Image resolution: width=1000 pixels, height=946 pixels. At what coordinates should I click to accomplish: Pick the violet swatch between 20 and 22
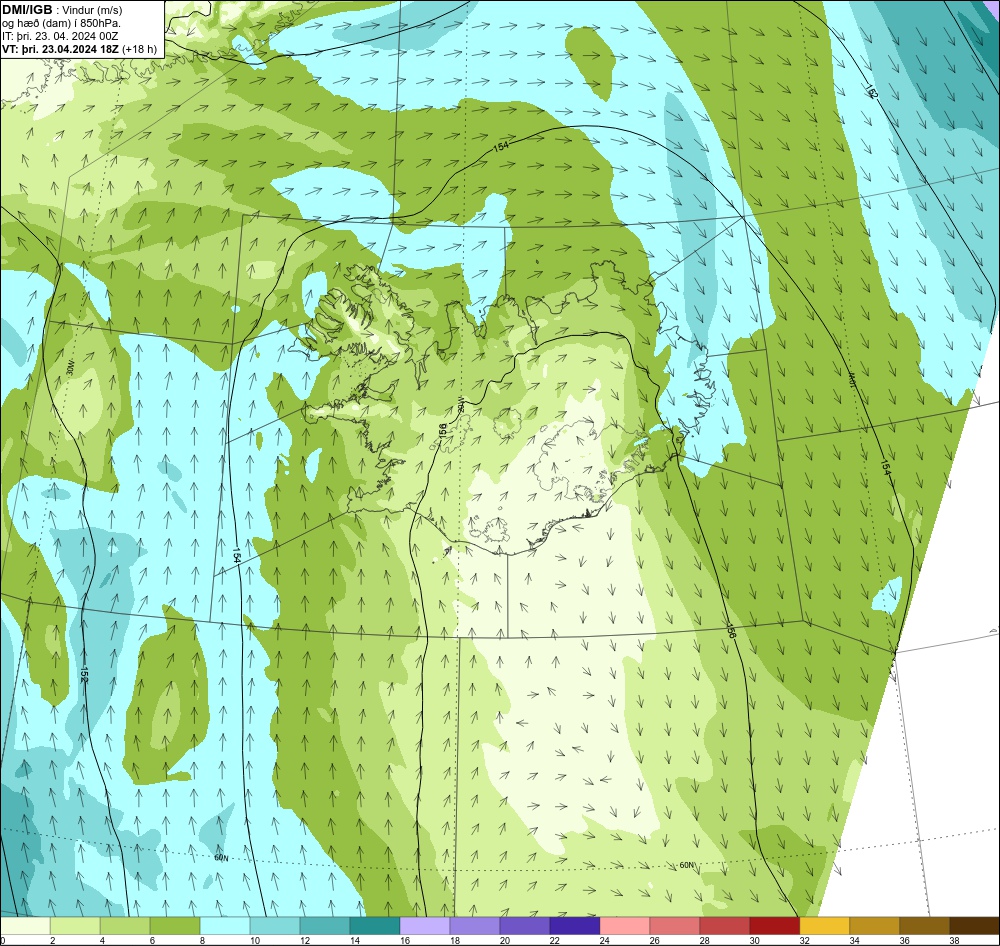pyautogui.click(x=525, y=926)
